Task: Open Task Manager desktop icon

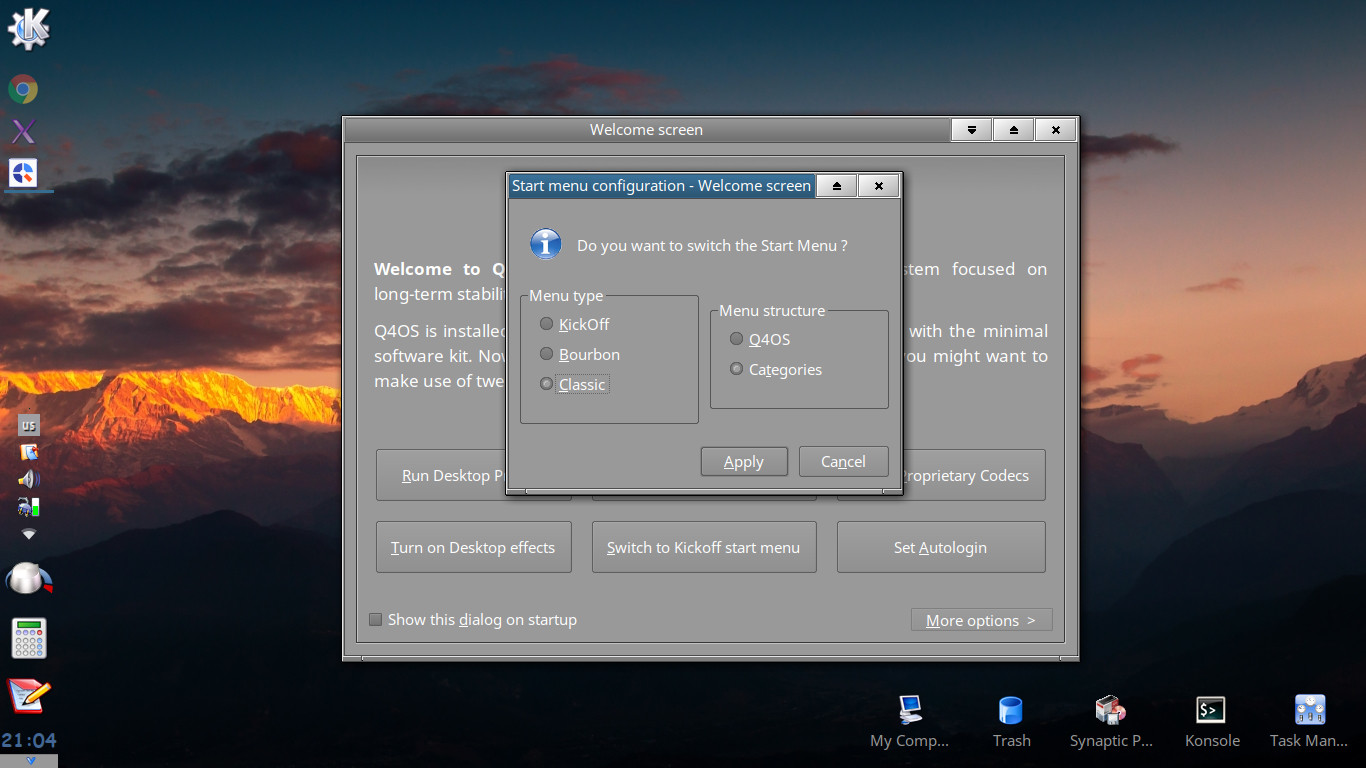Action: [1309, 722]
